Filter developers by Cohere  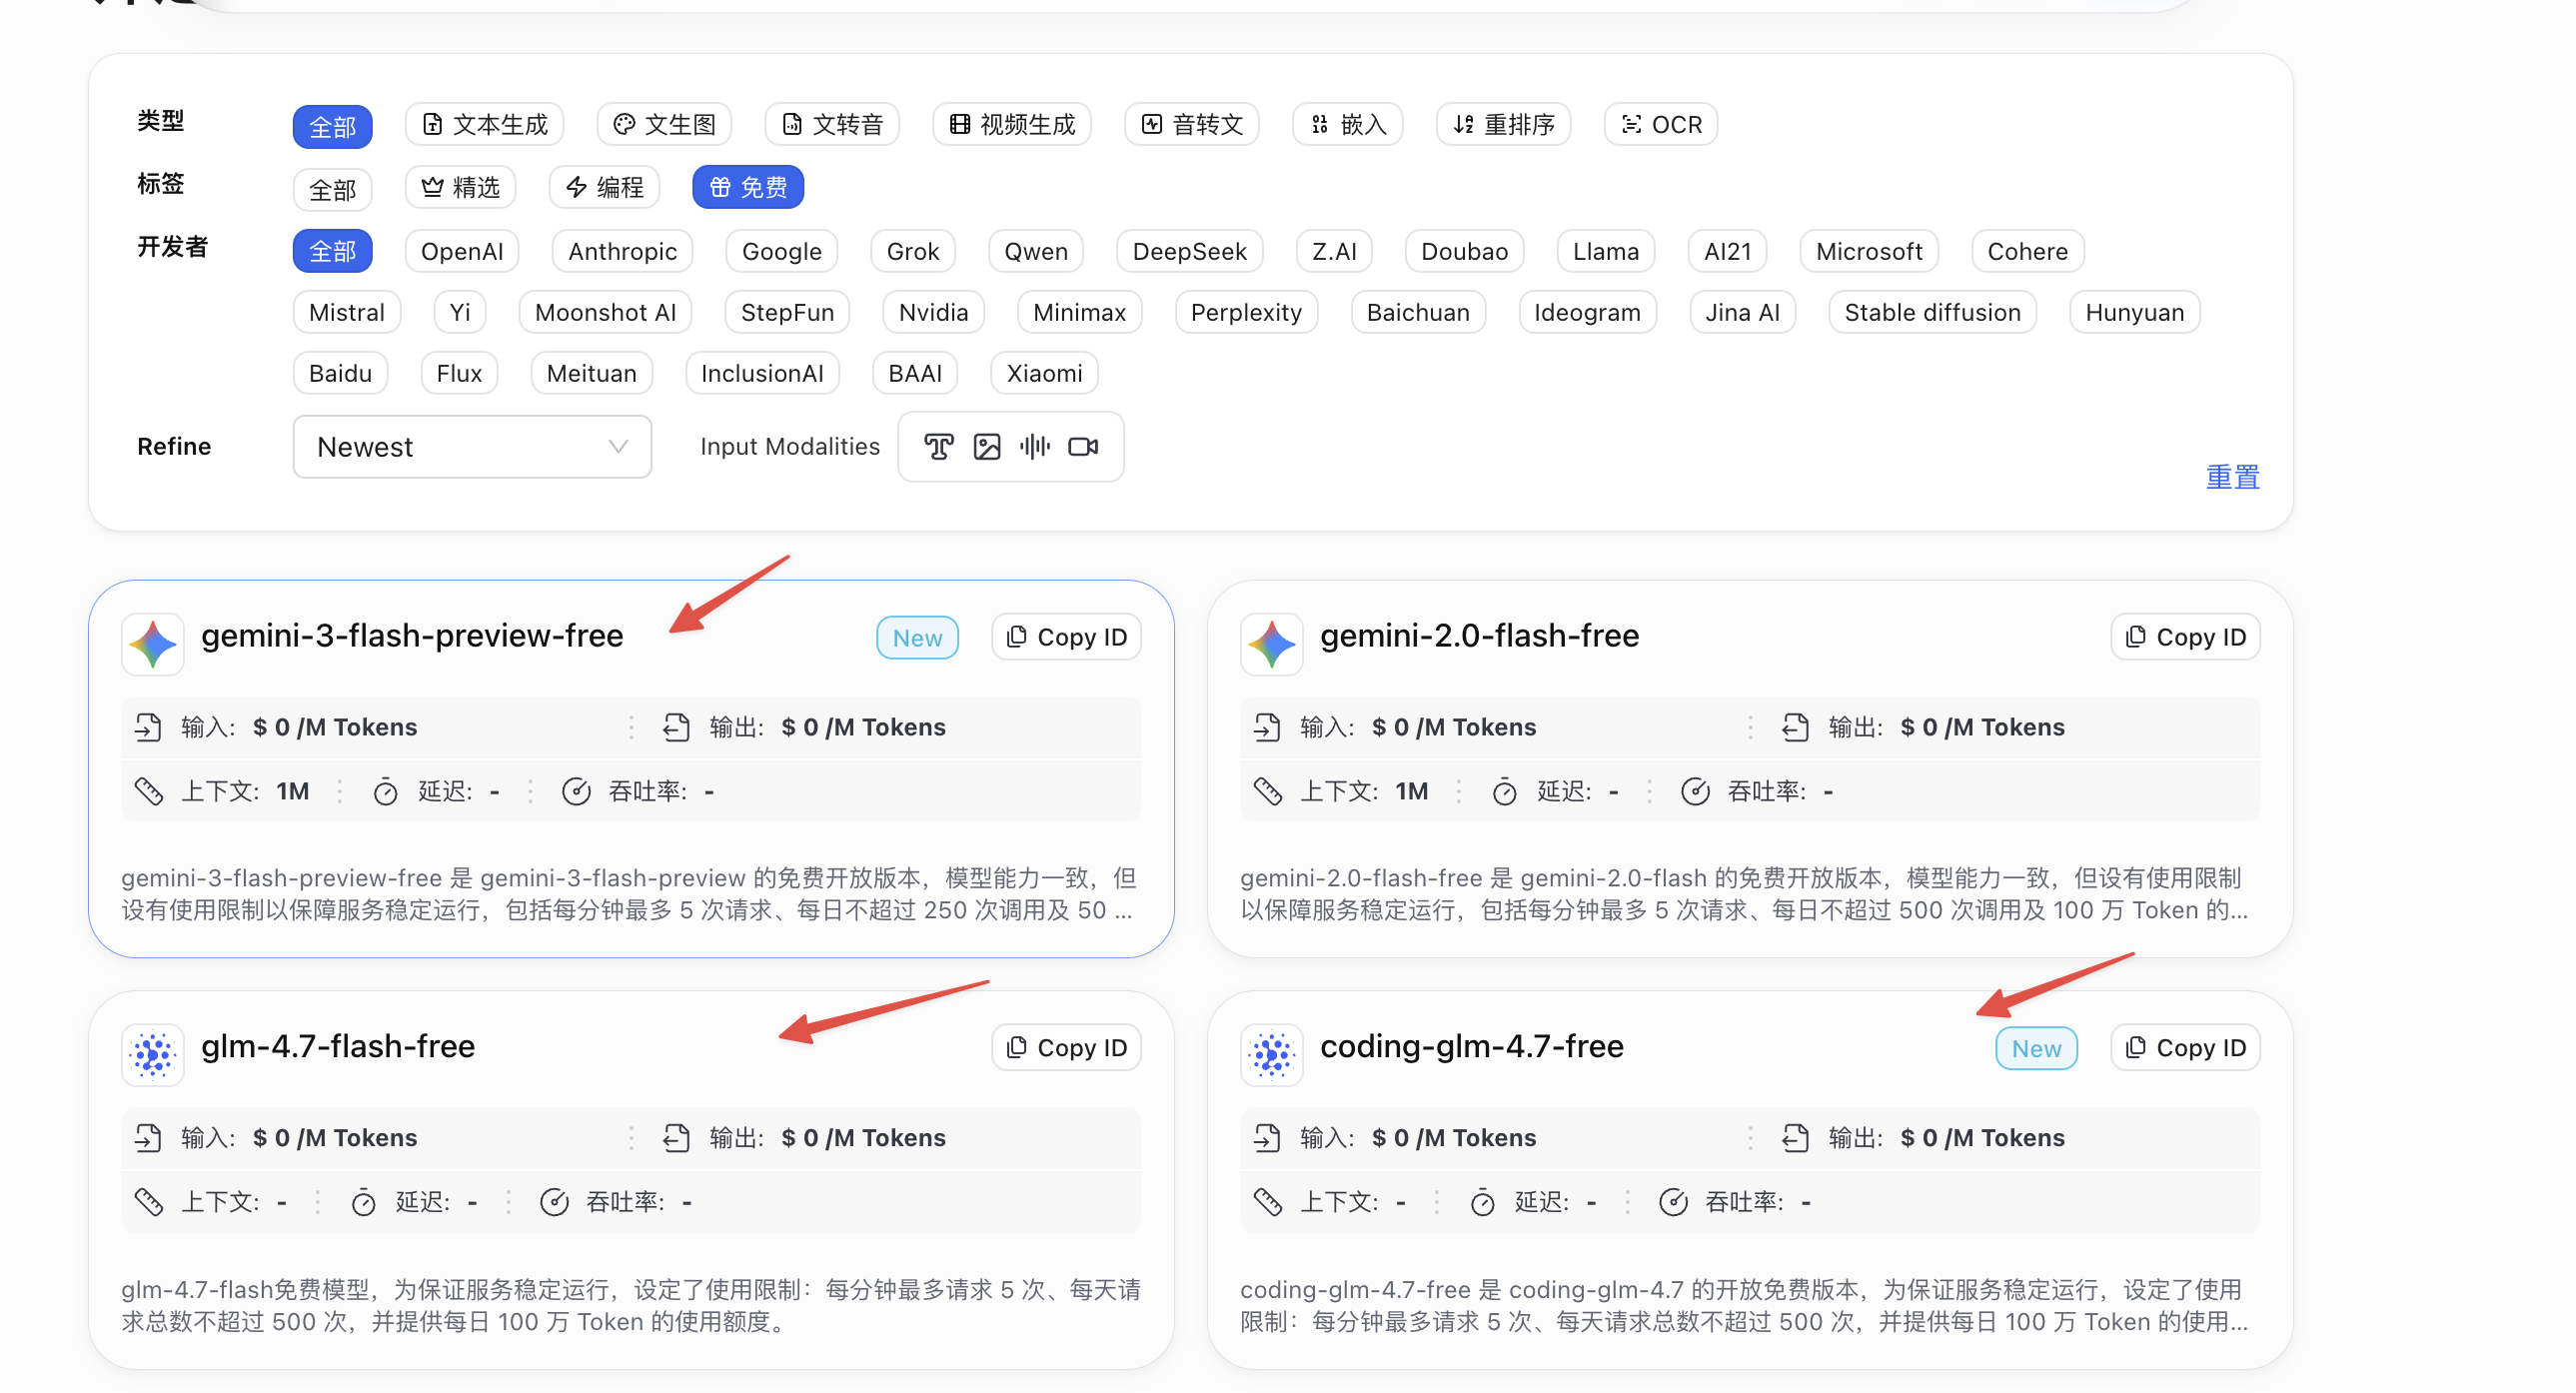coord(2027,250)
